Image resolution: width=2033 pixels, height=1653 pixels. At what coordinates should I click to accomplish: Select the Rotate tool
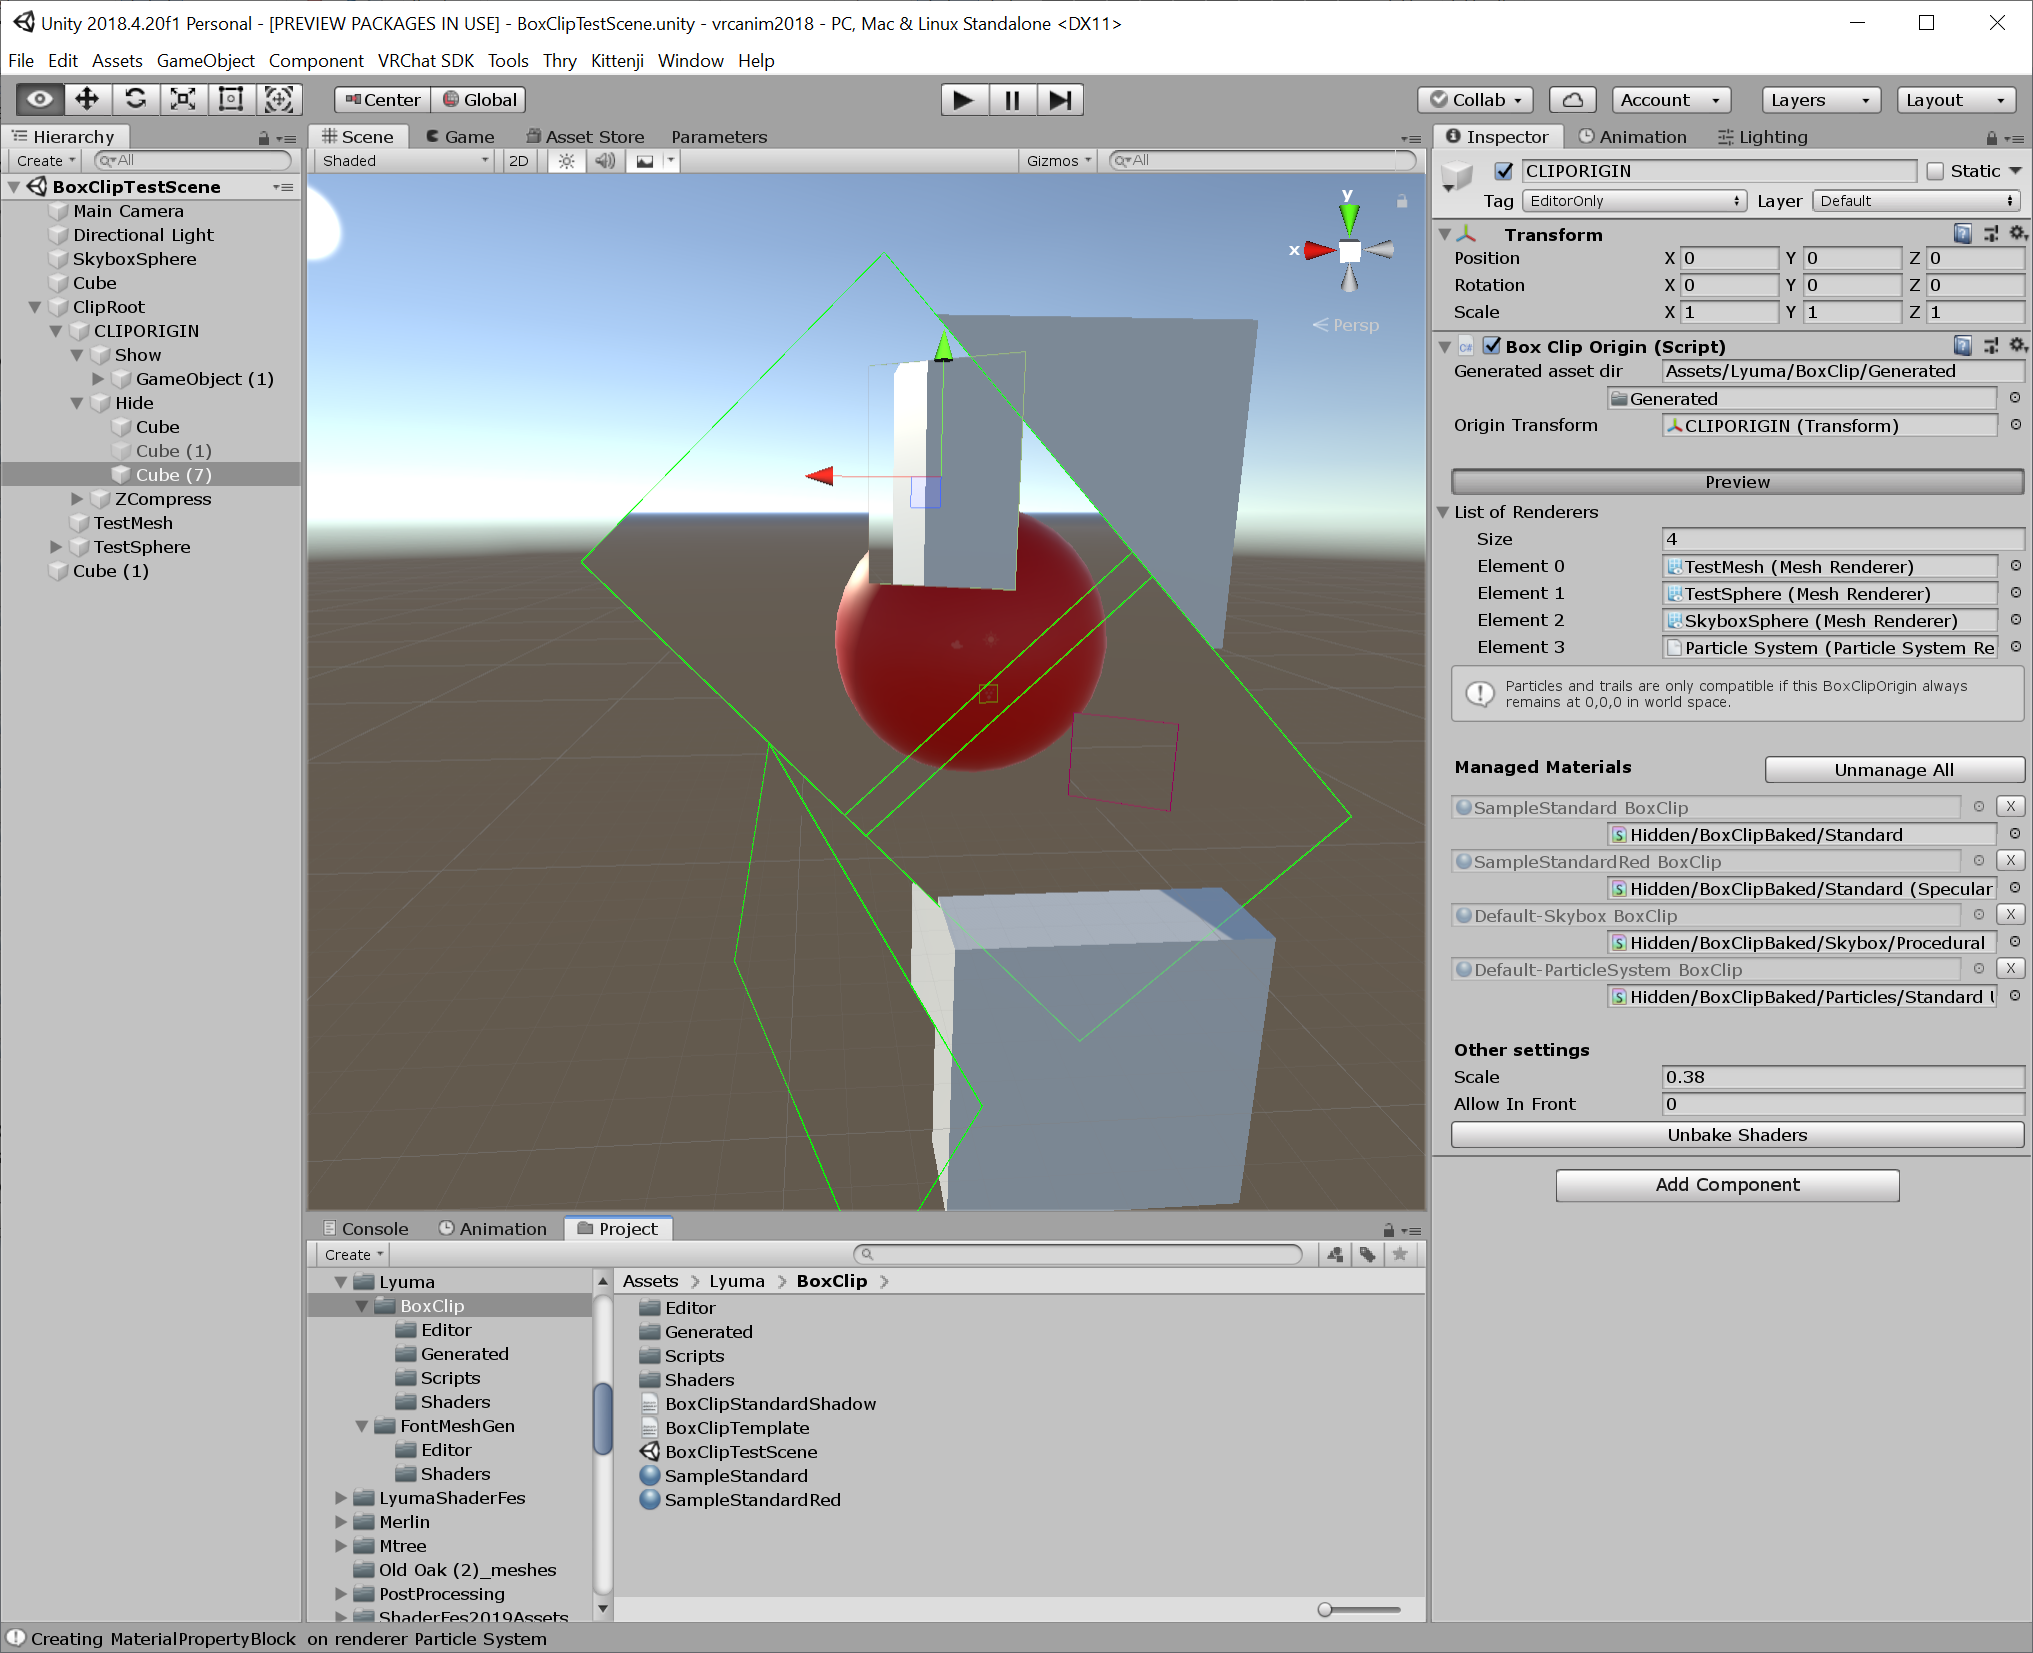coord(135,99)
